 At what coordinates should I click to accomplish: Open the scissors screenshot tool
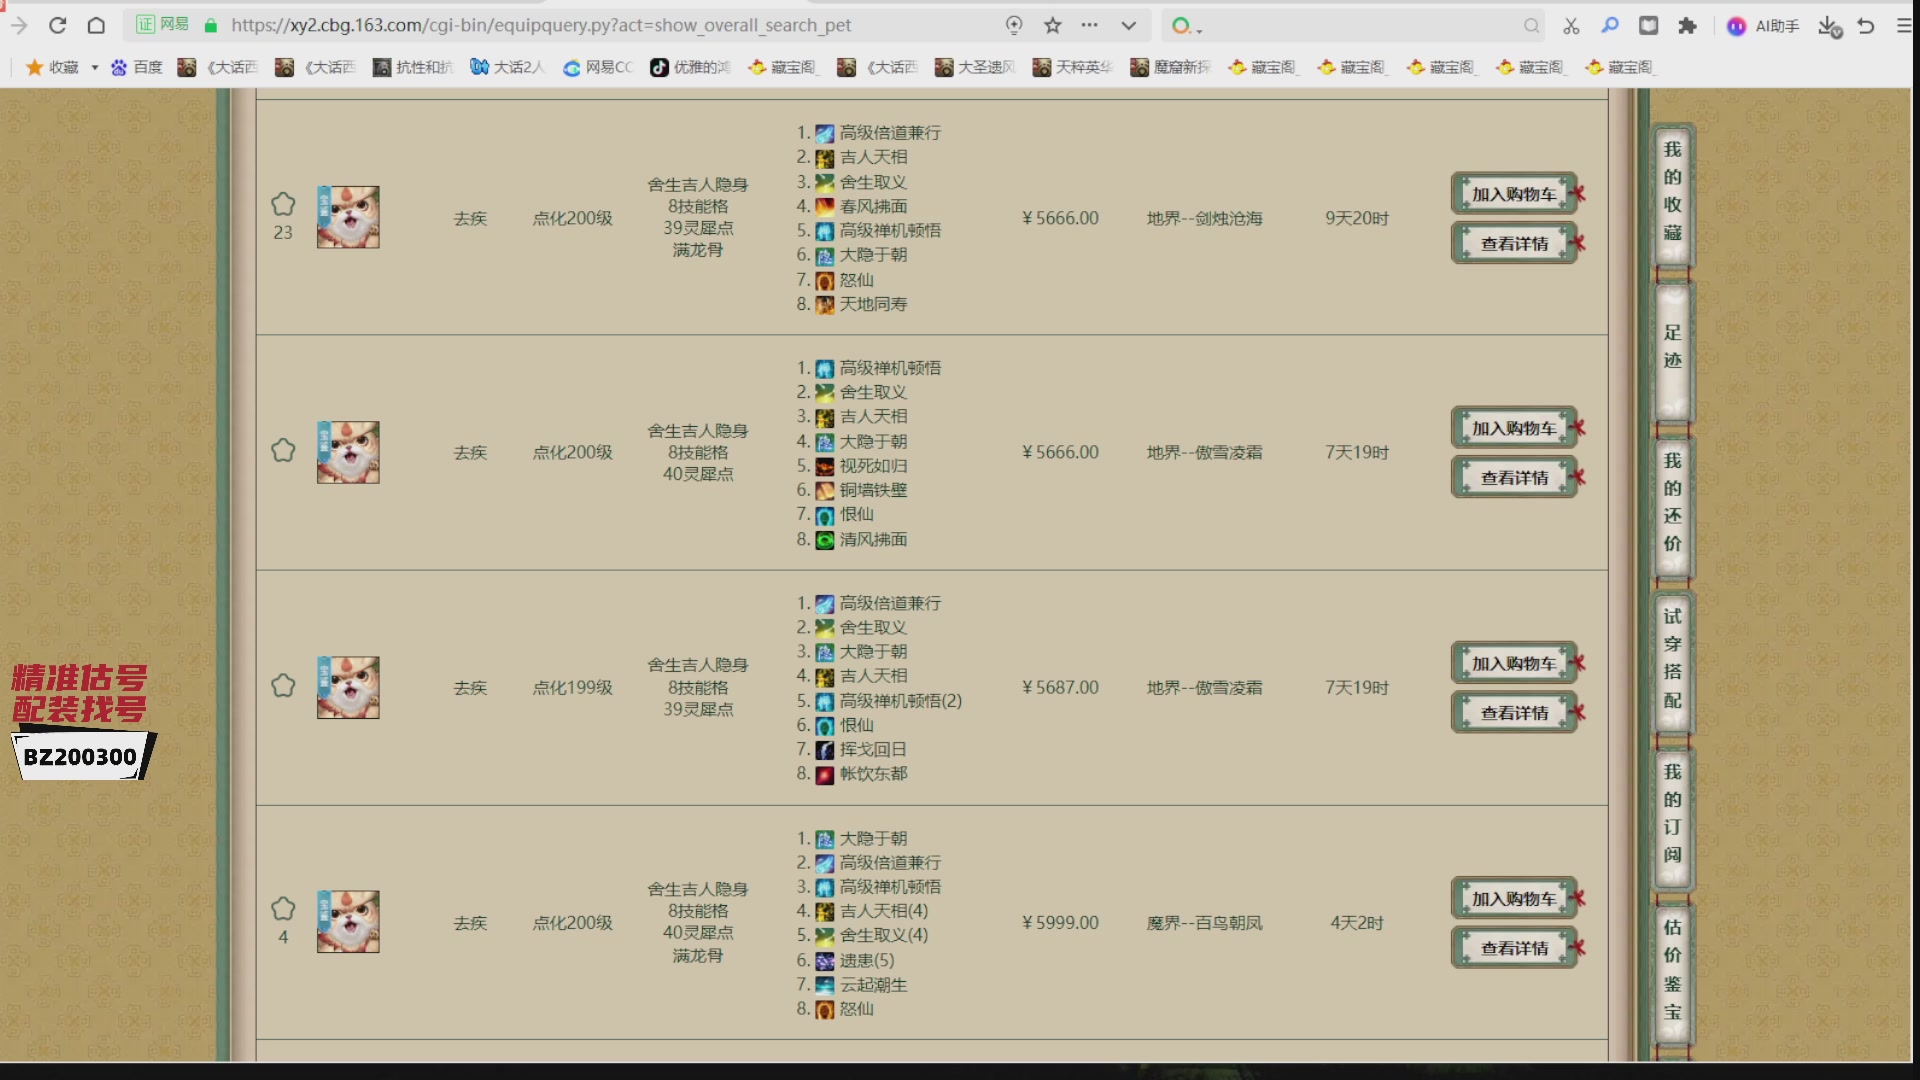(x=1571, y=25)
